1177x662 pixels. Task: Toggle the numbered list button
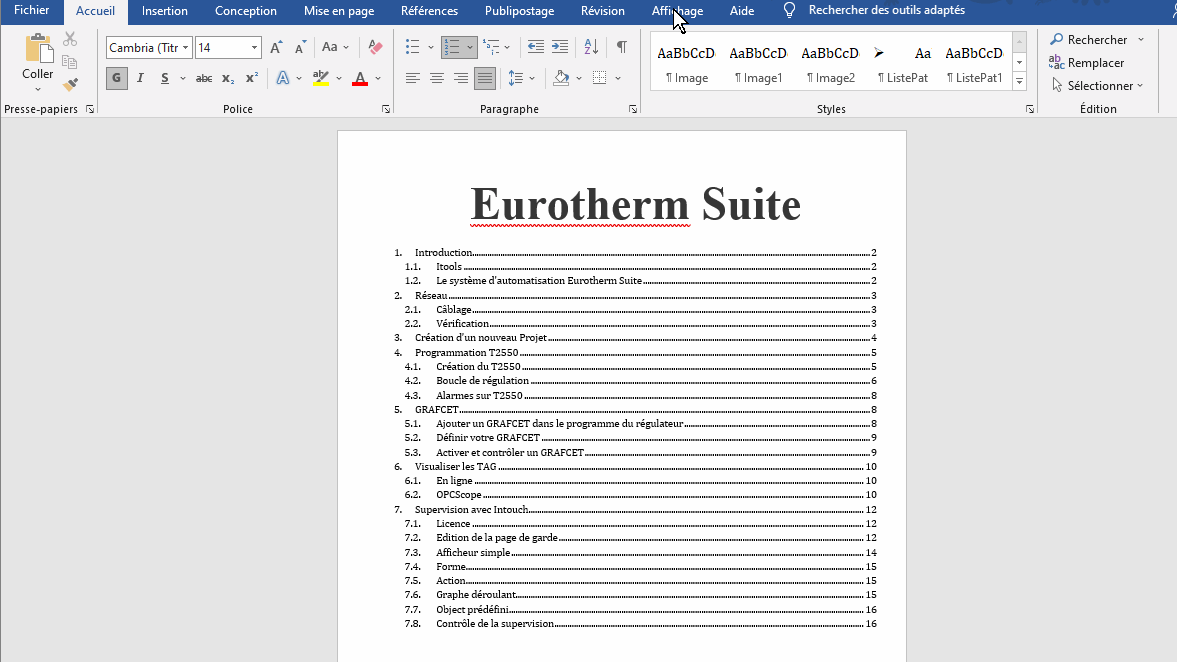coord(453,47)
